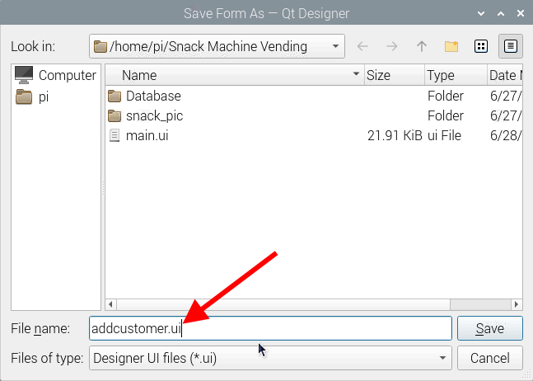The image size is (533, 381).
Task: Switch to detail view mode
Action: pos(510,46)
